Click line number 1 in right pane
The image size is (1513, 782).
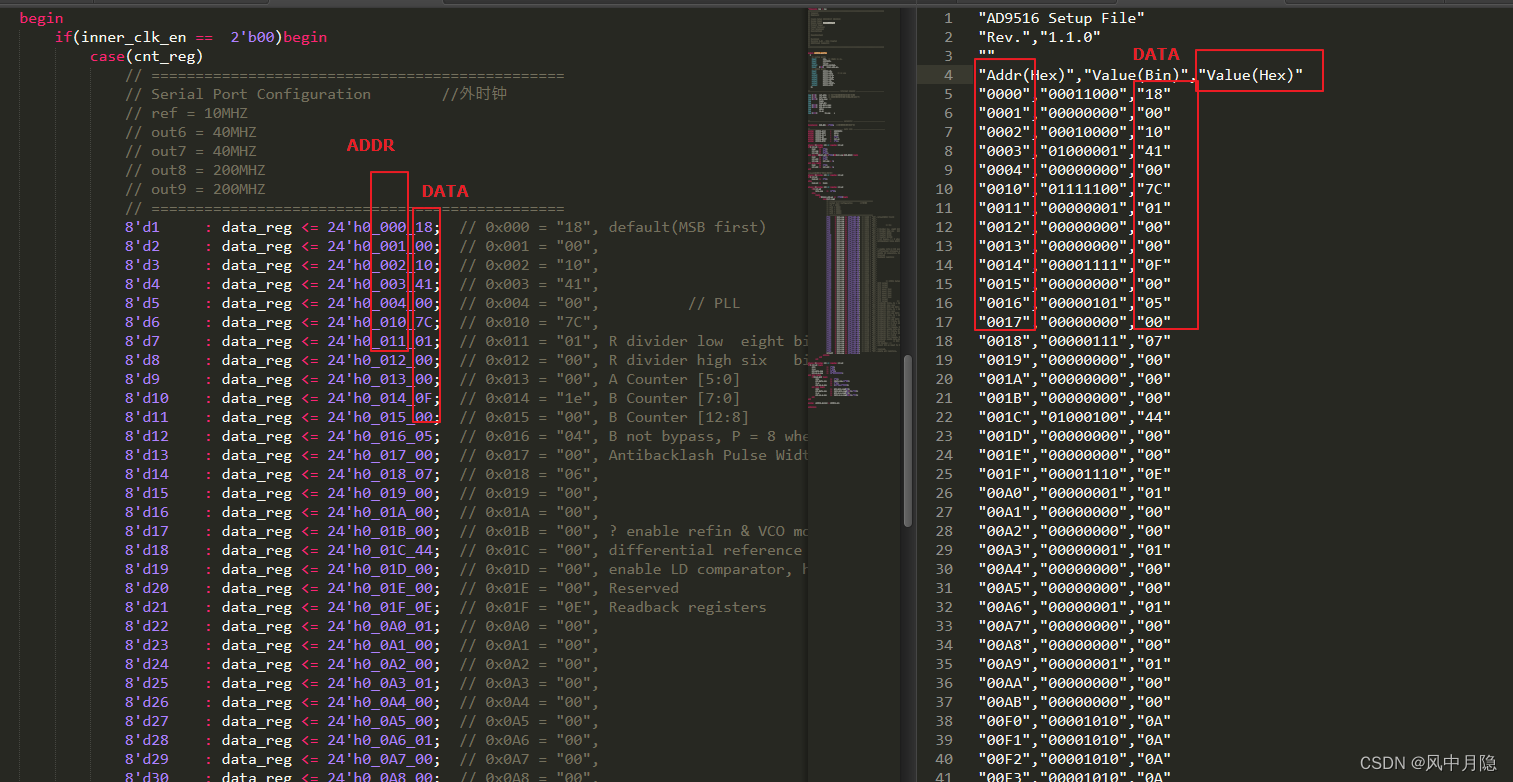coord(949,18)
